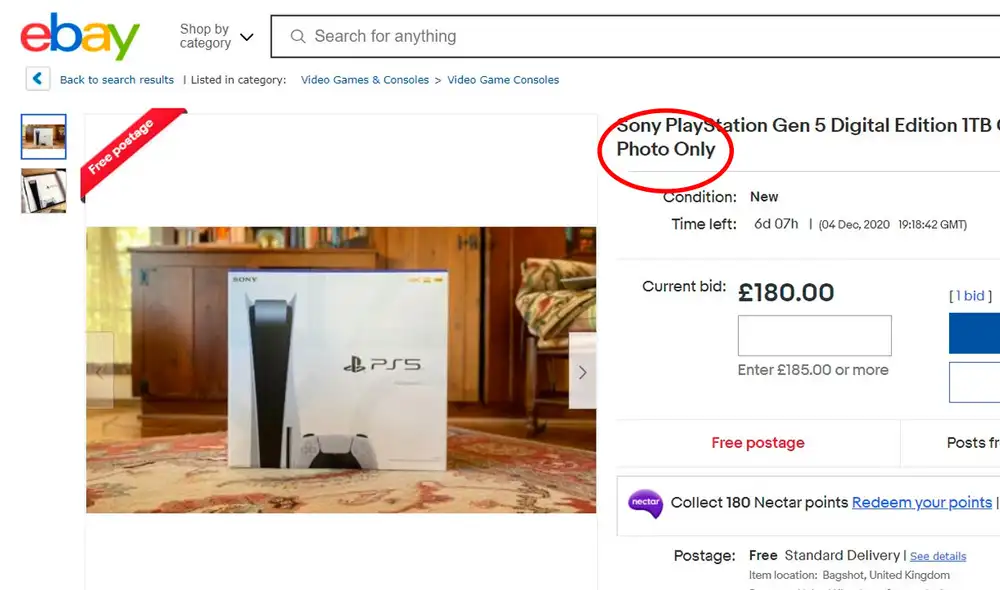Open the Shop by category dropdown

point(217,36)
